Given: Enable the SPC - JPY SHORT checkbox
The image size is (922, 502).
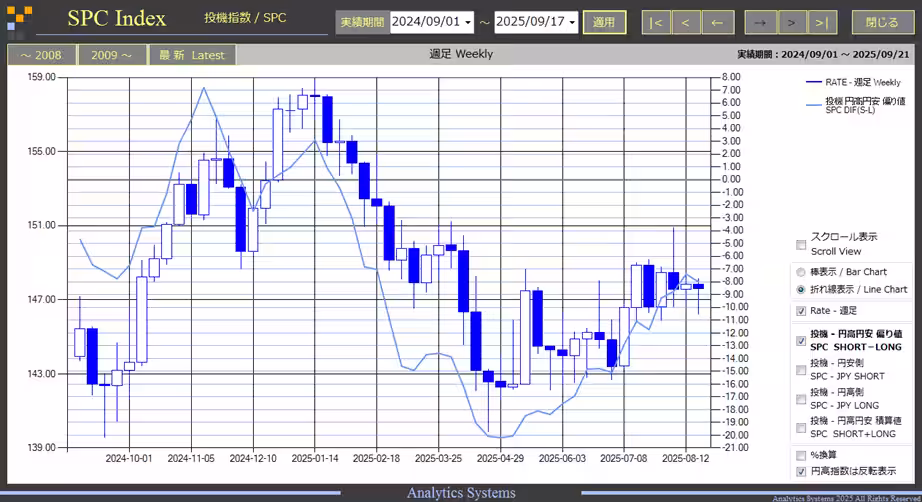Looking at the screenshot, I should (x=801, y=370).
